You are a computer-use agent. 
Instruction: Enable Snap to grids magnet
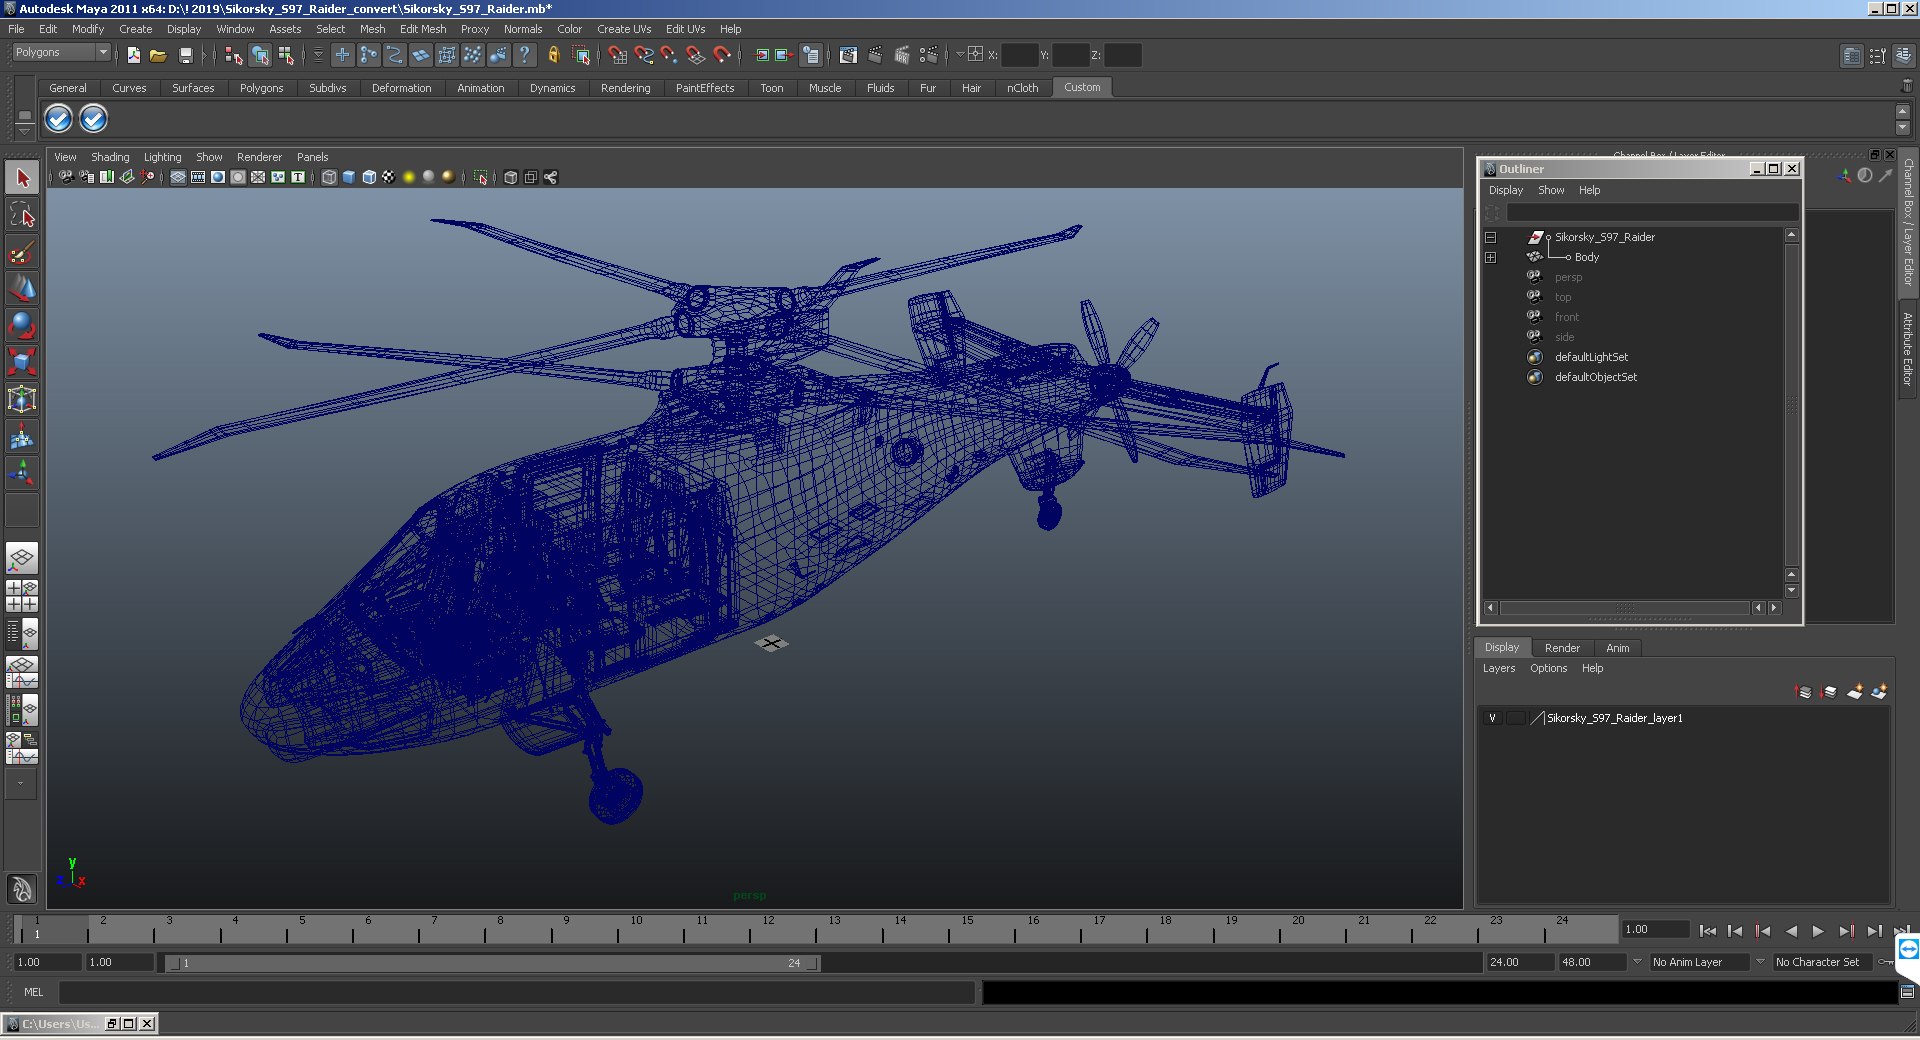point(617,55)
